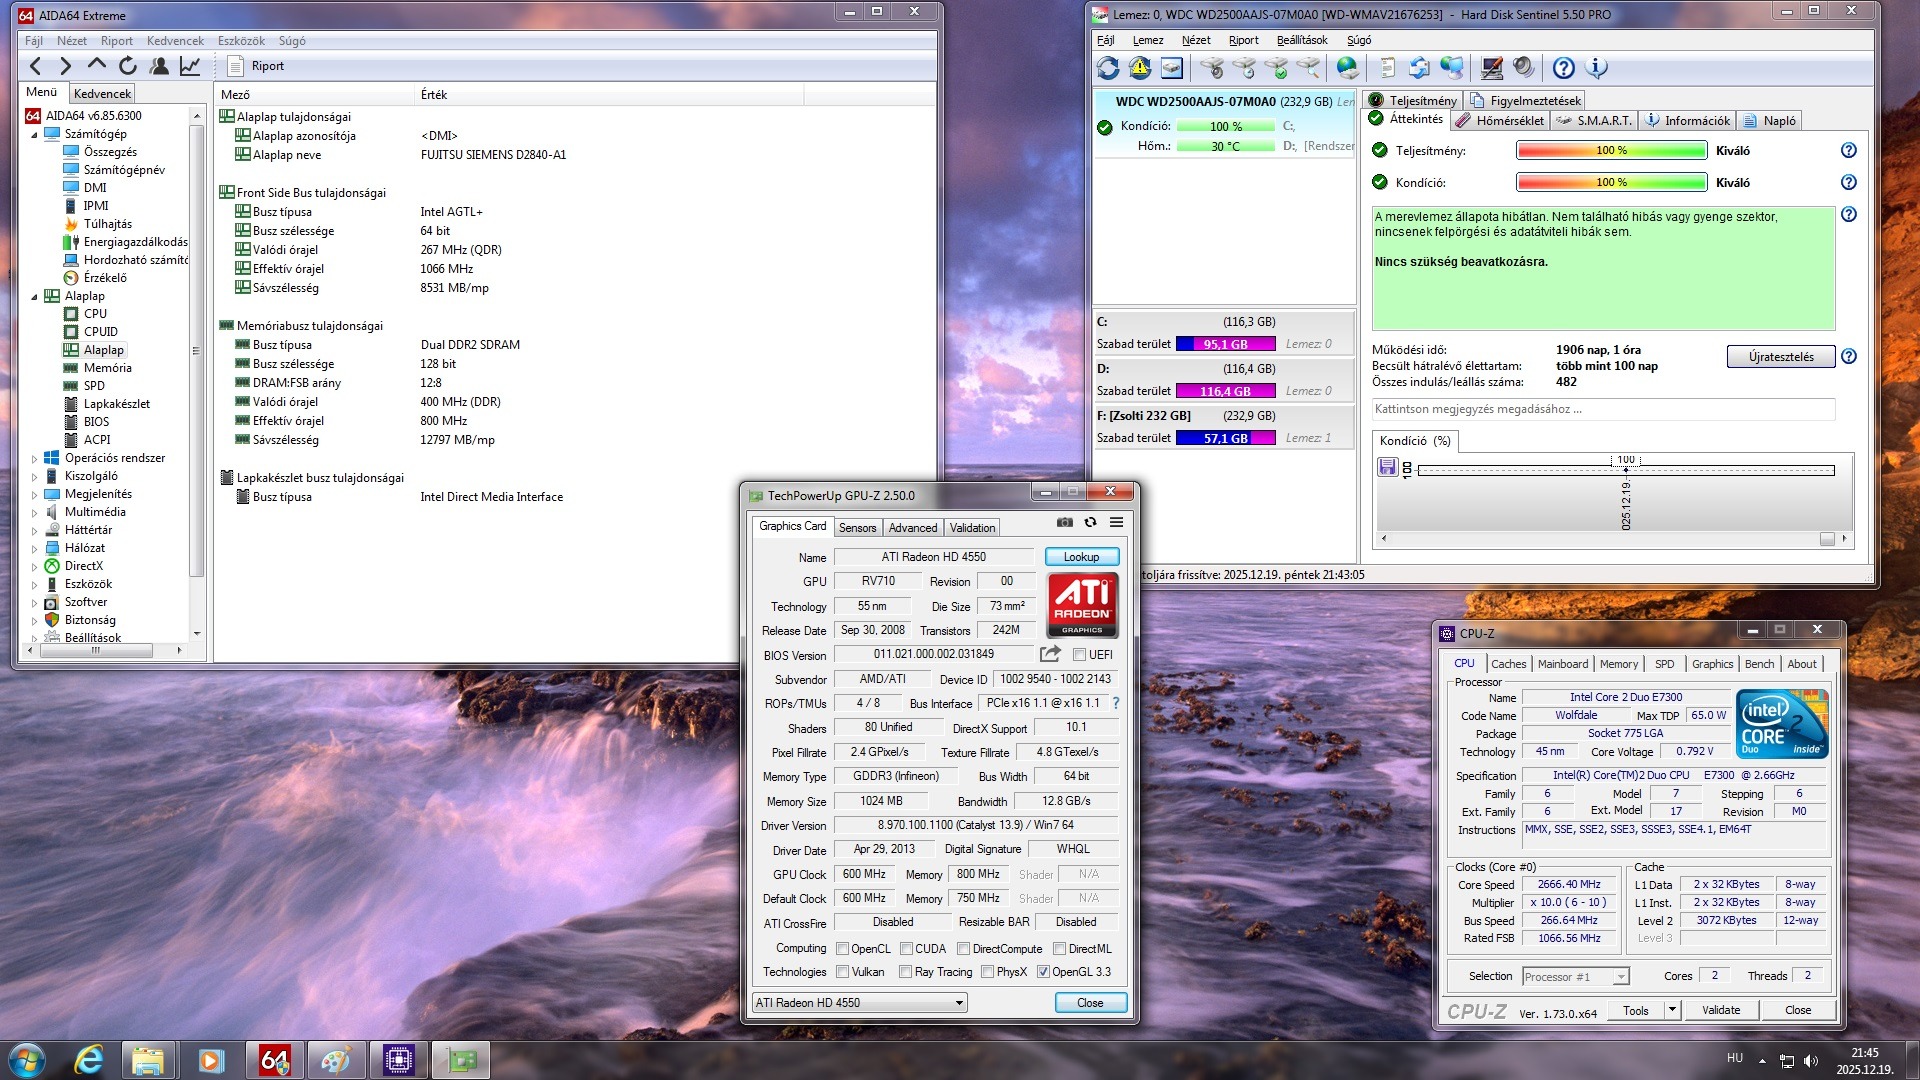Click the Hard Disk Sentinel refresh icon
This screenshot has width=1920, height=1080.
(x=1108, y=68)
